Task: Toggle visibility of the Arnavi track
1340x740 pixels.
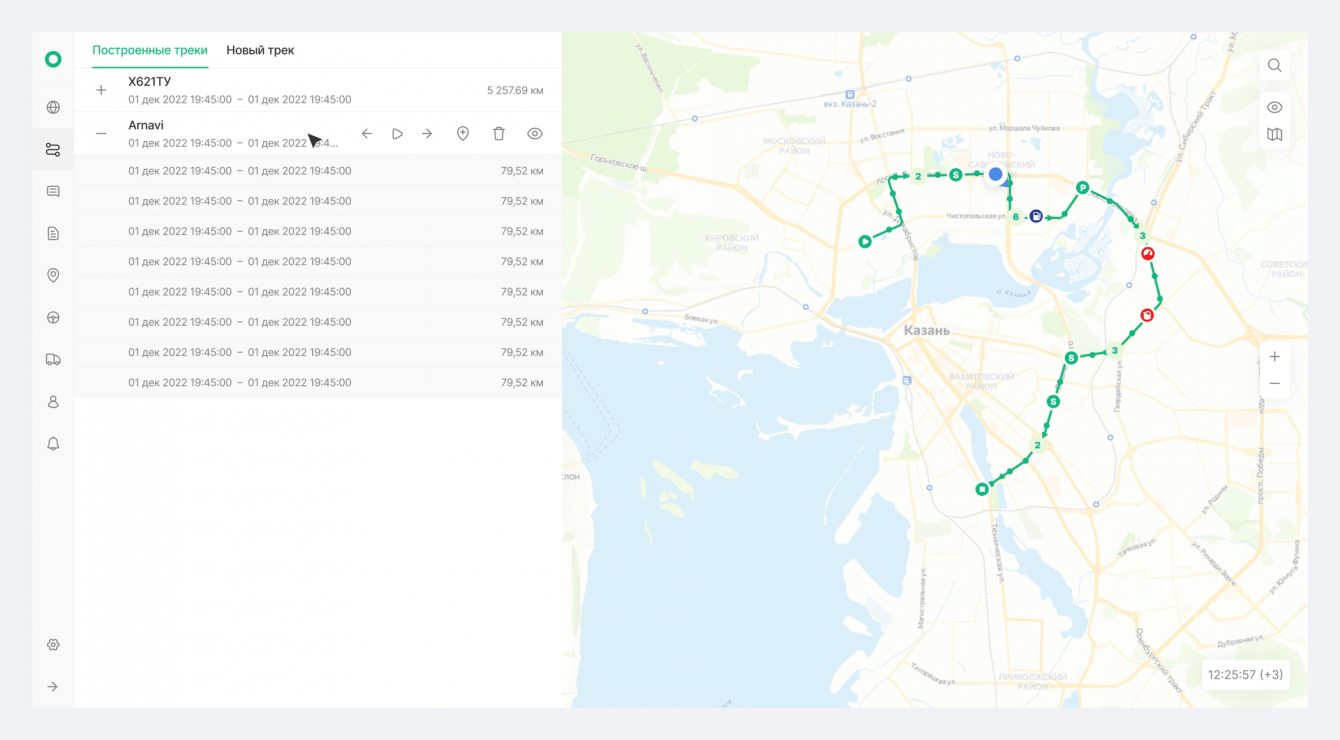Action: (x=535, y=133)
